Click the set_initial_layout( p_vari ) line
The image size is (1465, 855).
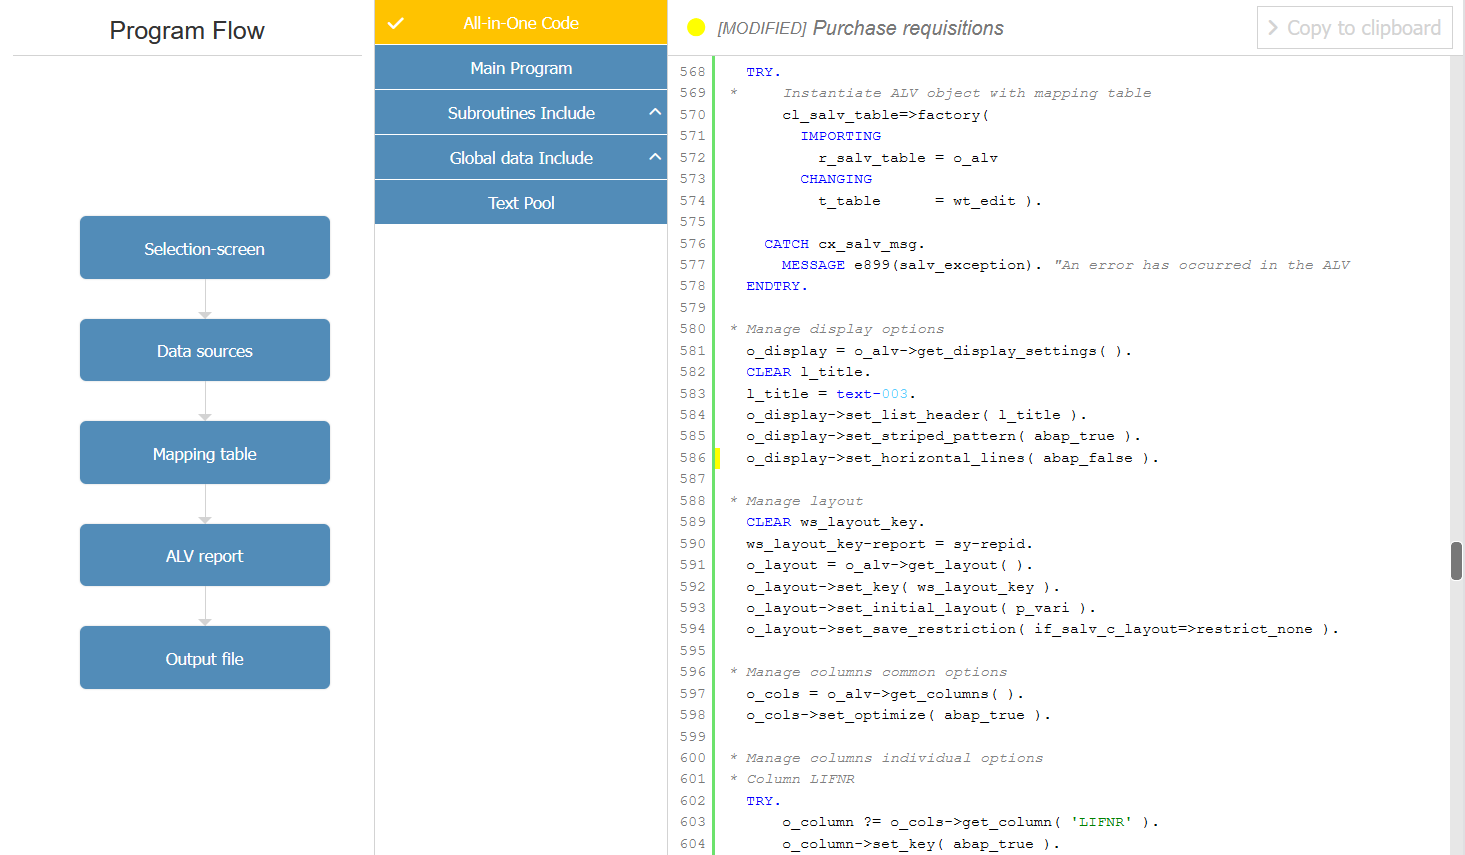(920, 608)
